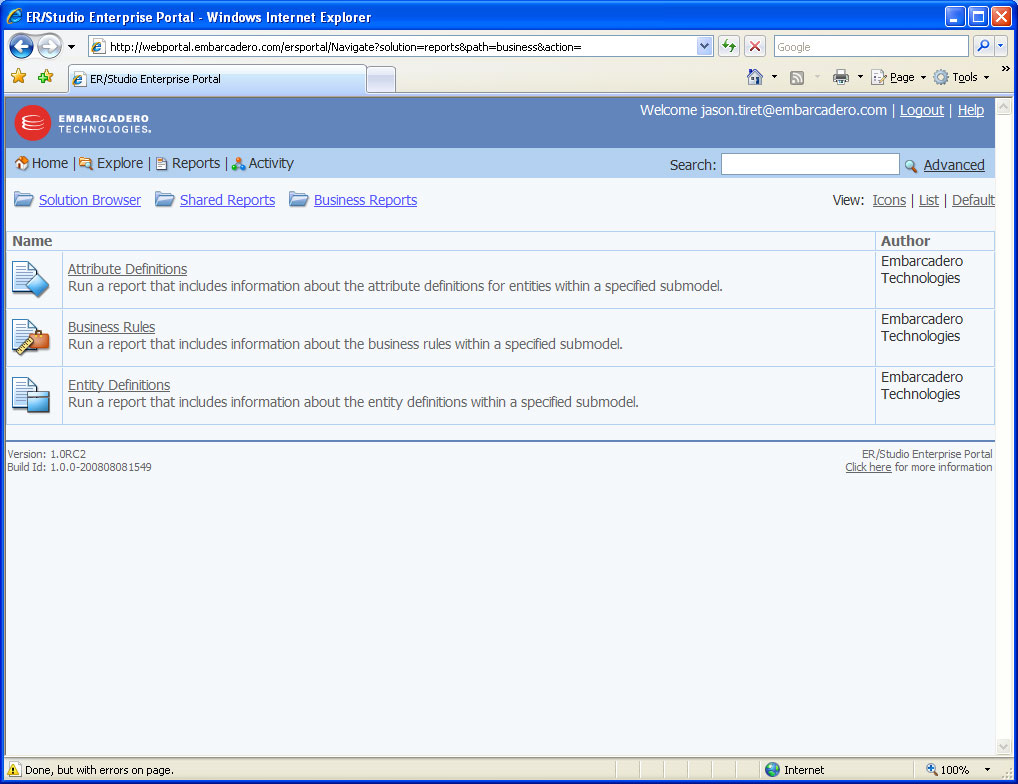Open the search provider options dropdown
Image resolution: width=1018 pixels, height=784 pixels.
[1000, 46]
